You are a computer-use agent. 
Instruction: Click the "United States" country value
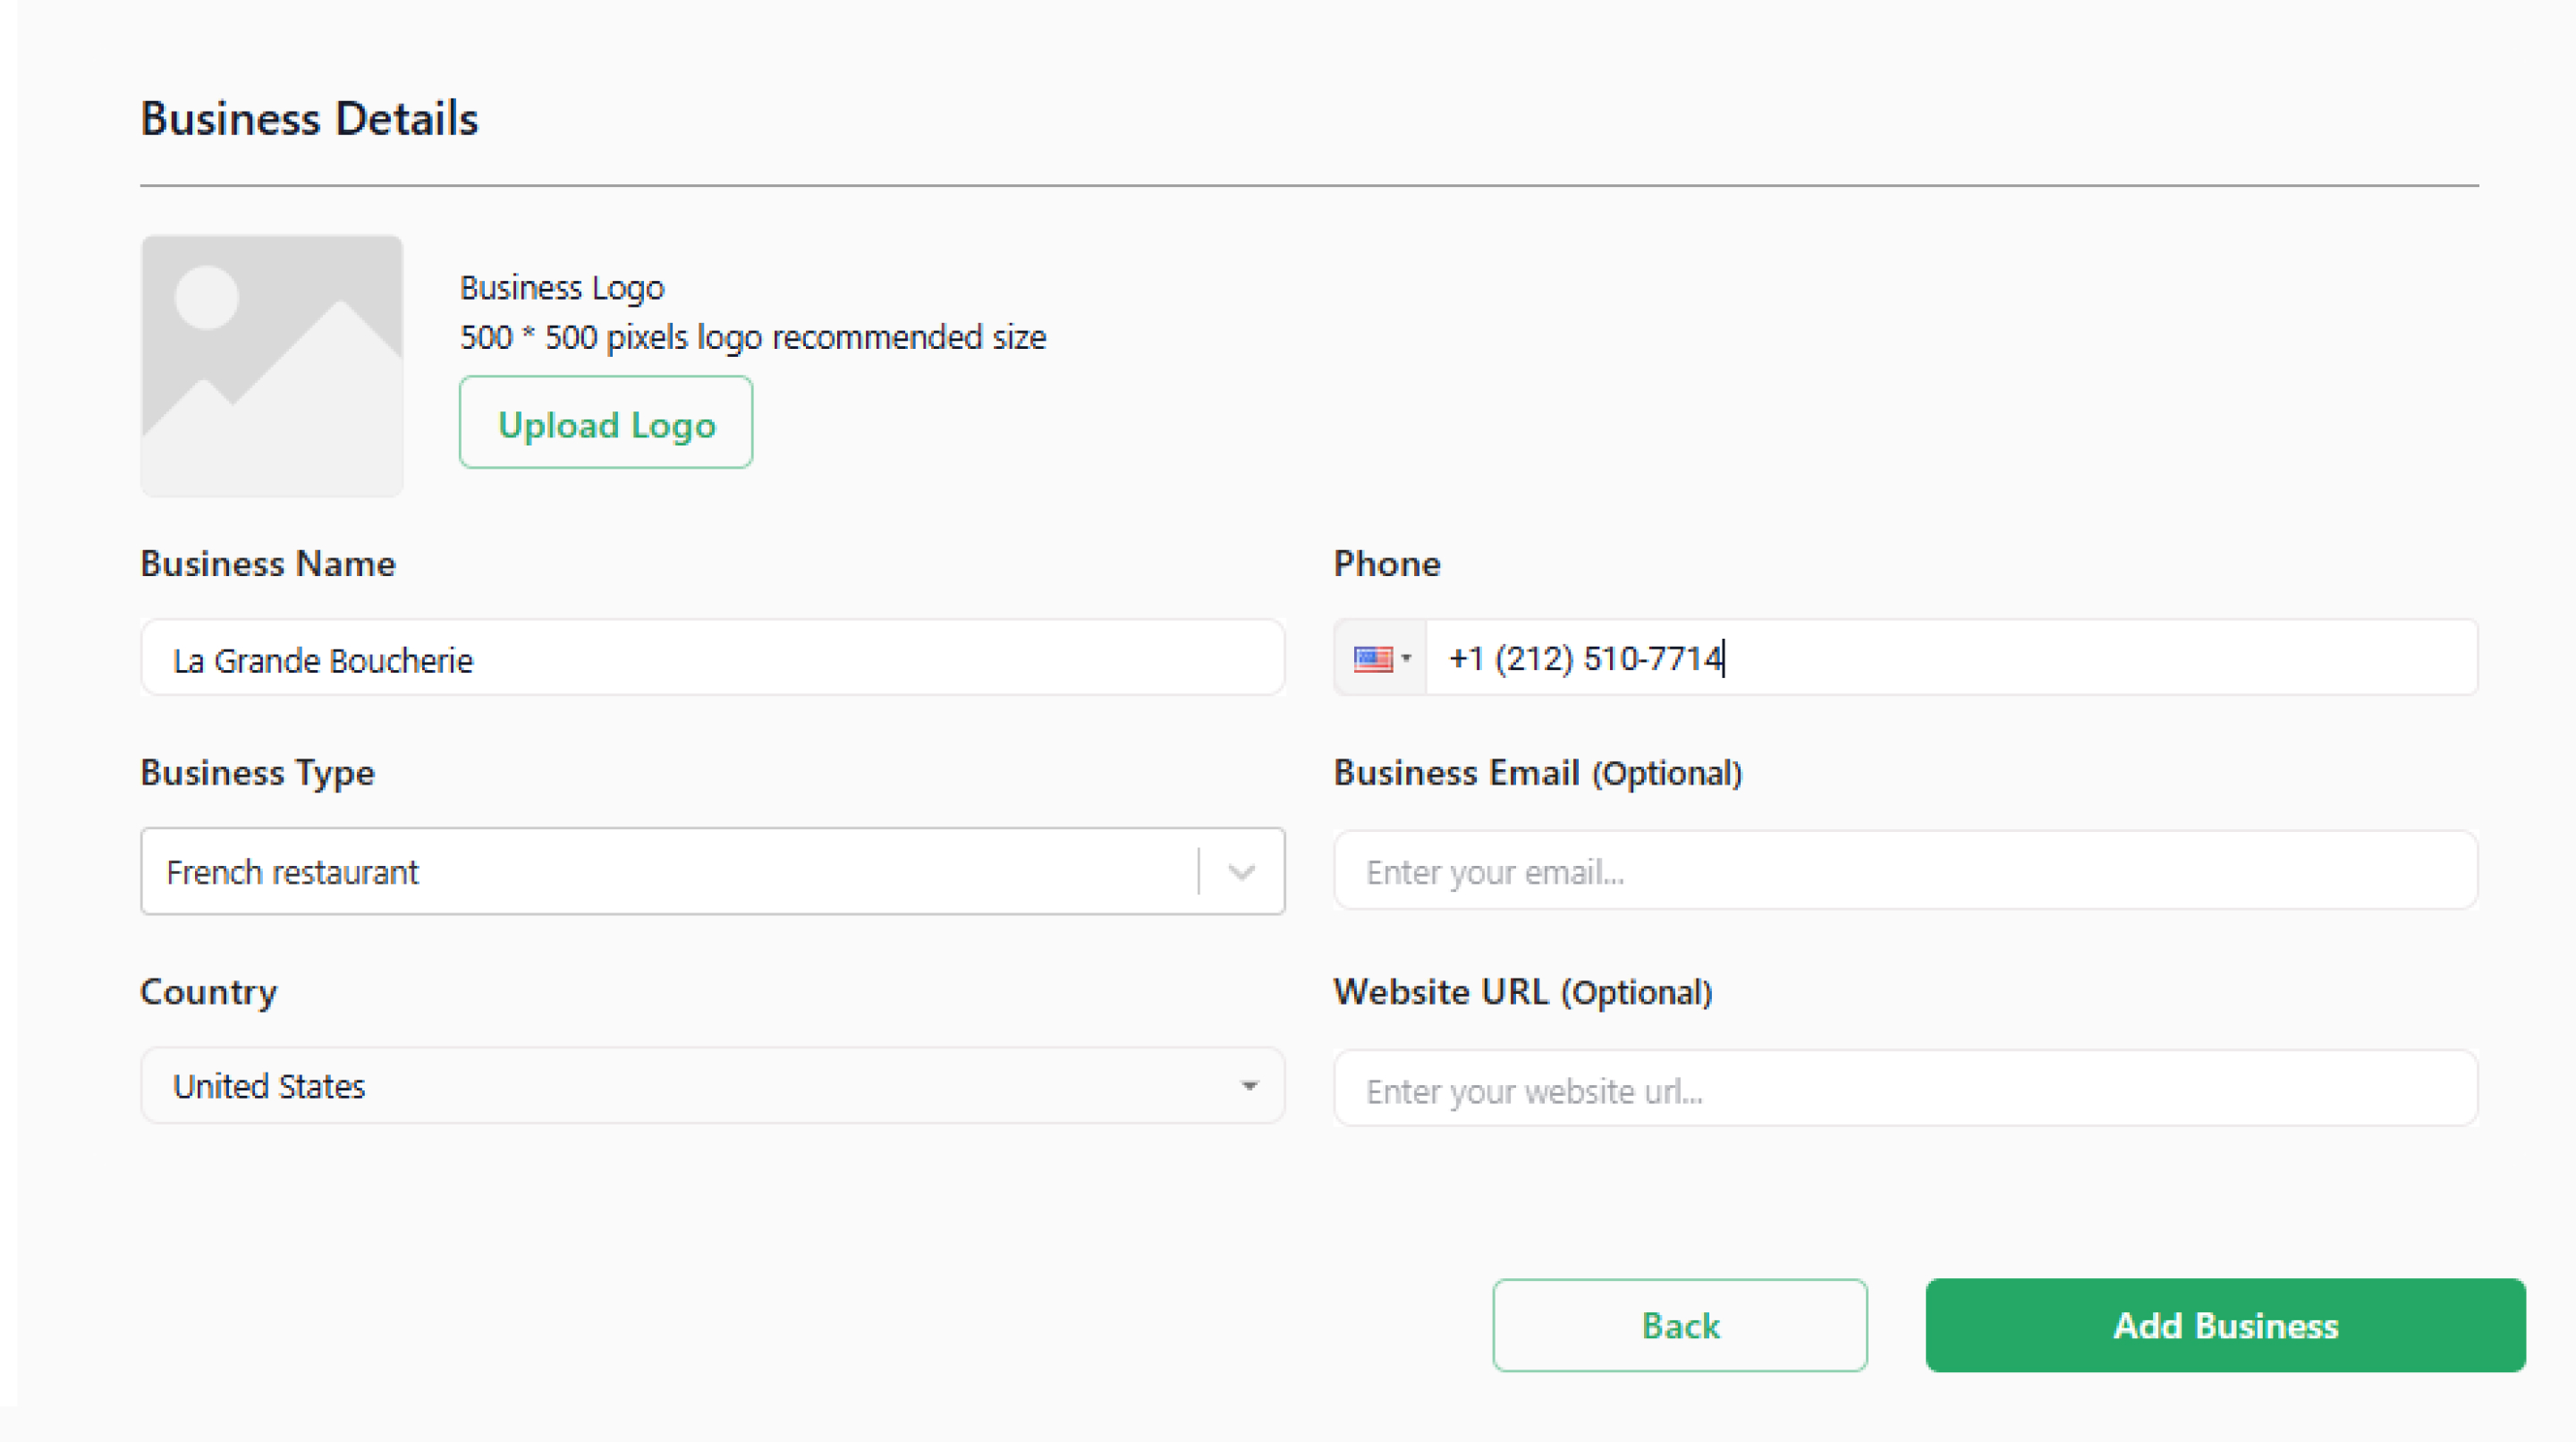coord(270,1087)
